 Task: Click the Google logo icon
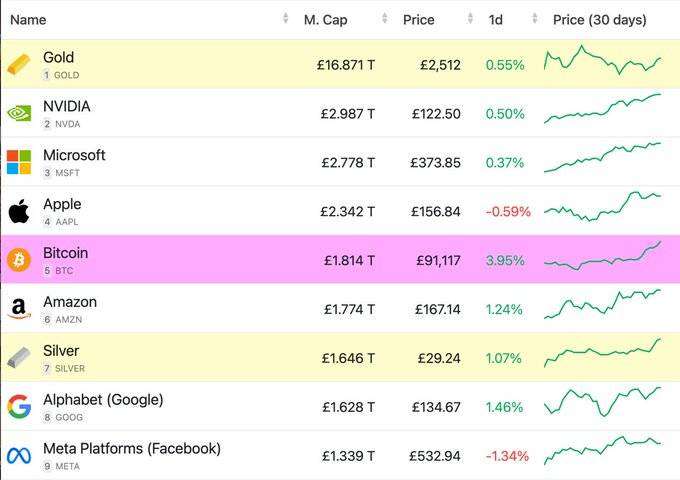19,407
